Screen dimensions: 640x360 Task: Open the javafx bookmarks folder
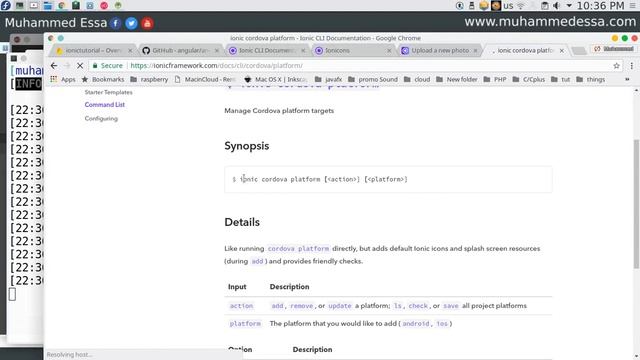pos(328,79)
